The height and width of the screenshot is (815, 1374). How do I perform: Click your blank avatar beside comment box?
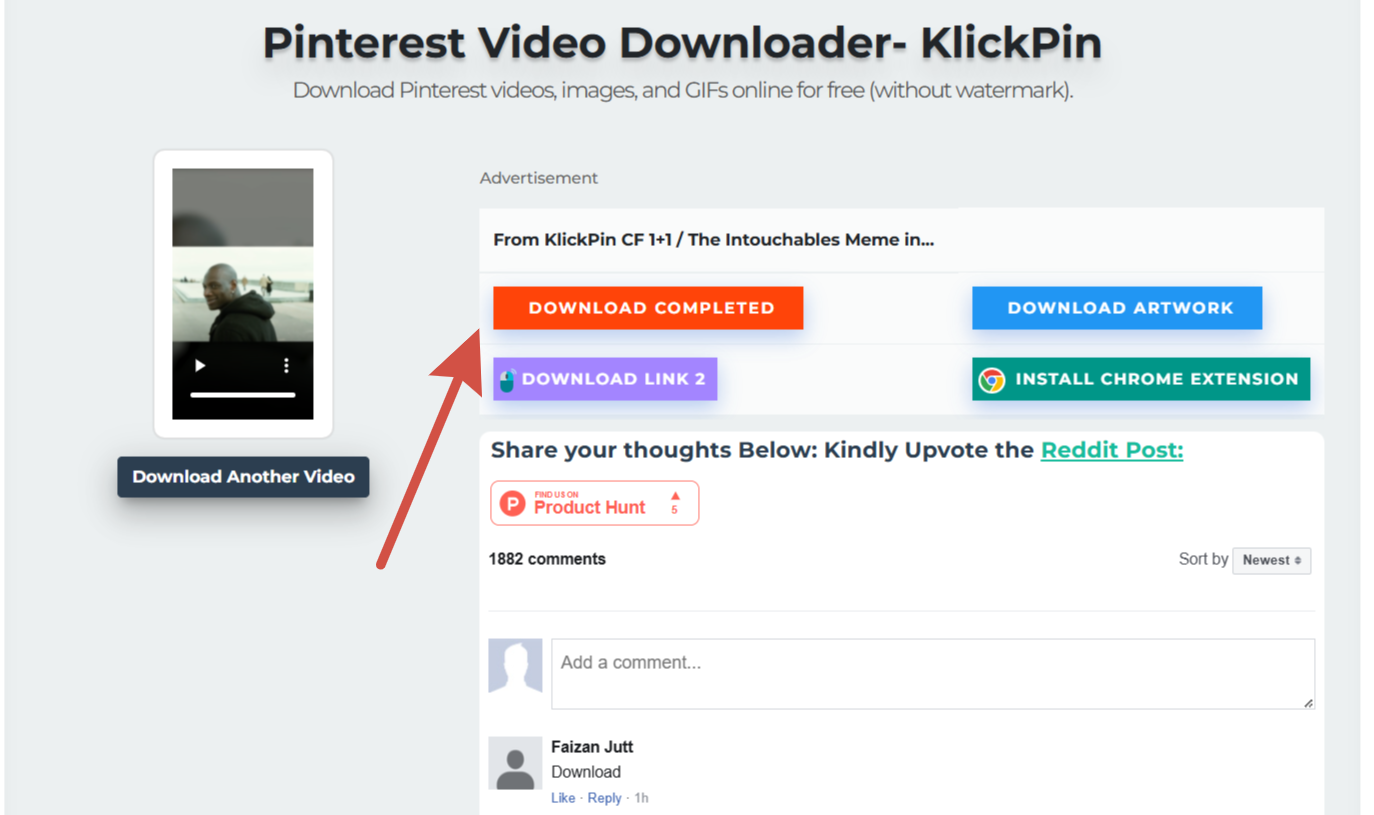(515, 666)
